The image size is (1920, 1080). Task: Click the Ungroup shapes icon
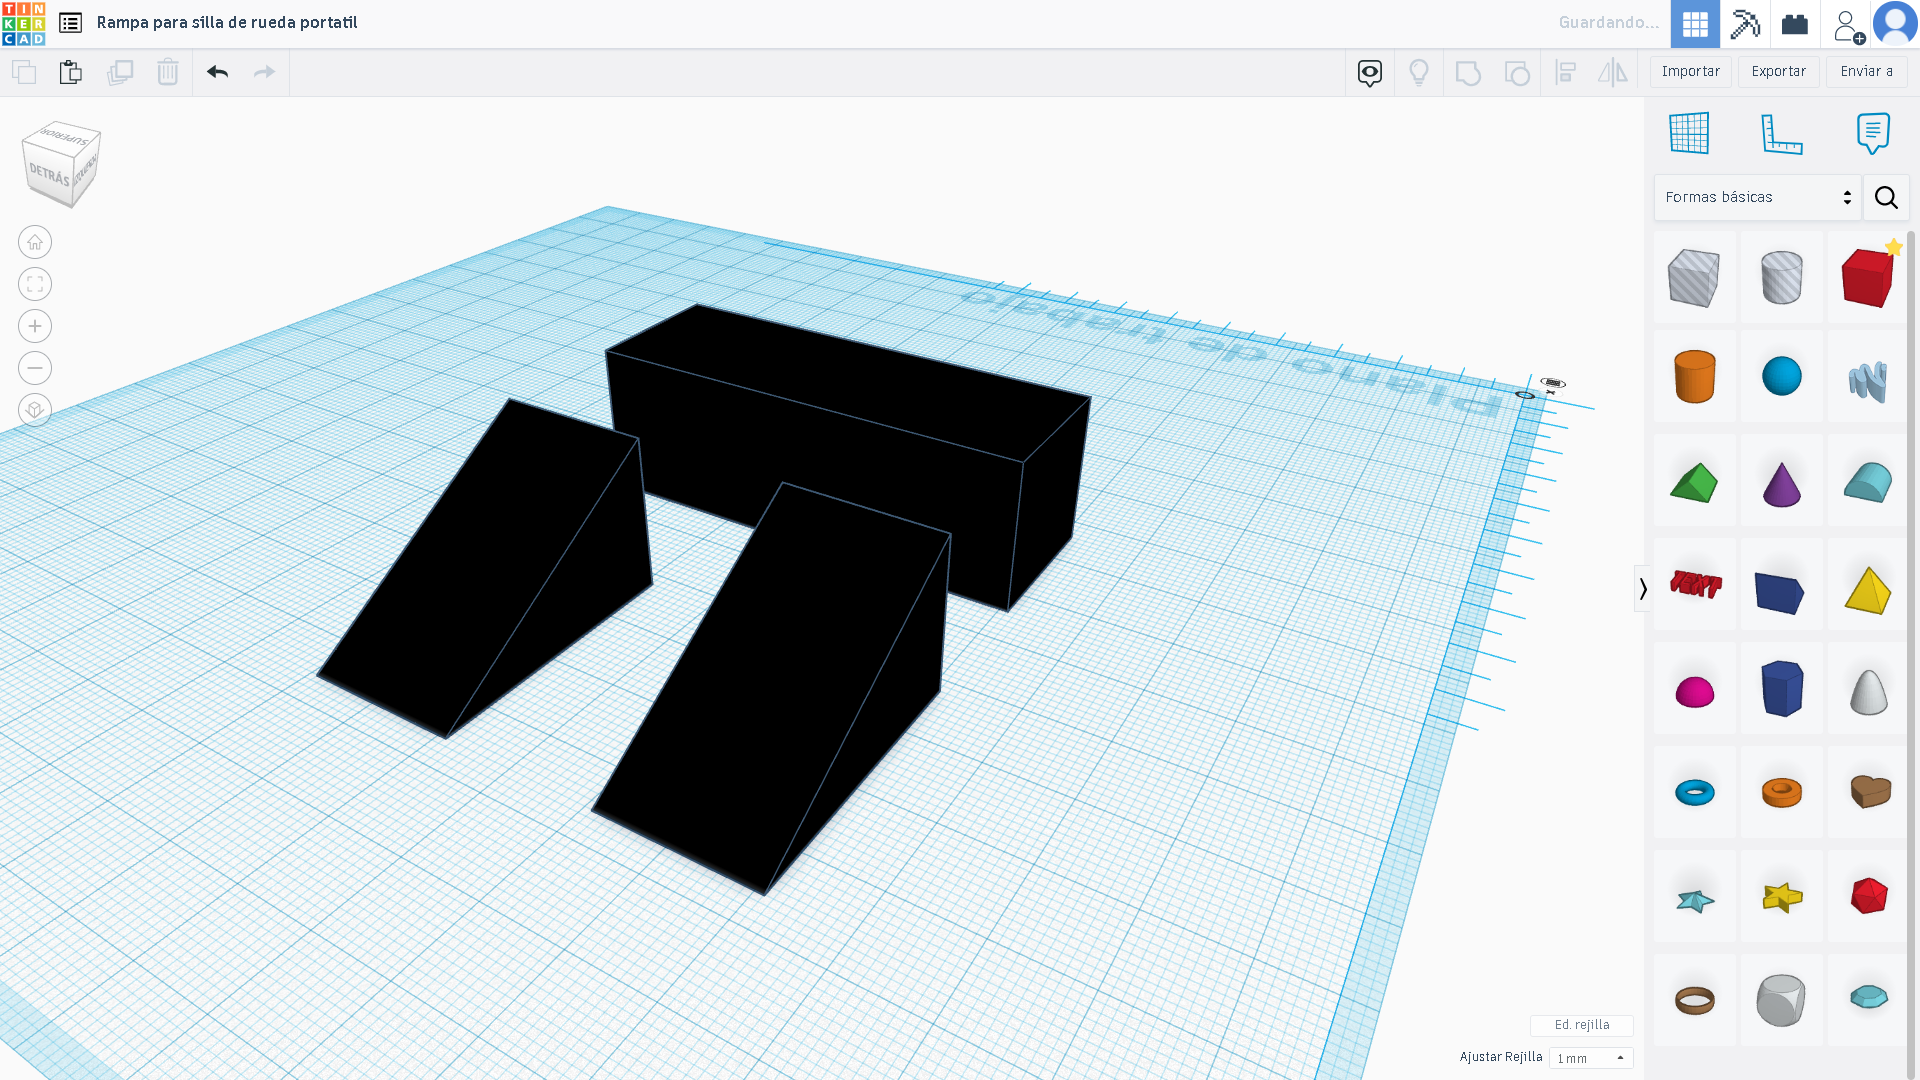(1517, 72)
